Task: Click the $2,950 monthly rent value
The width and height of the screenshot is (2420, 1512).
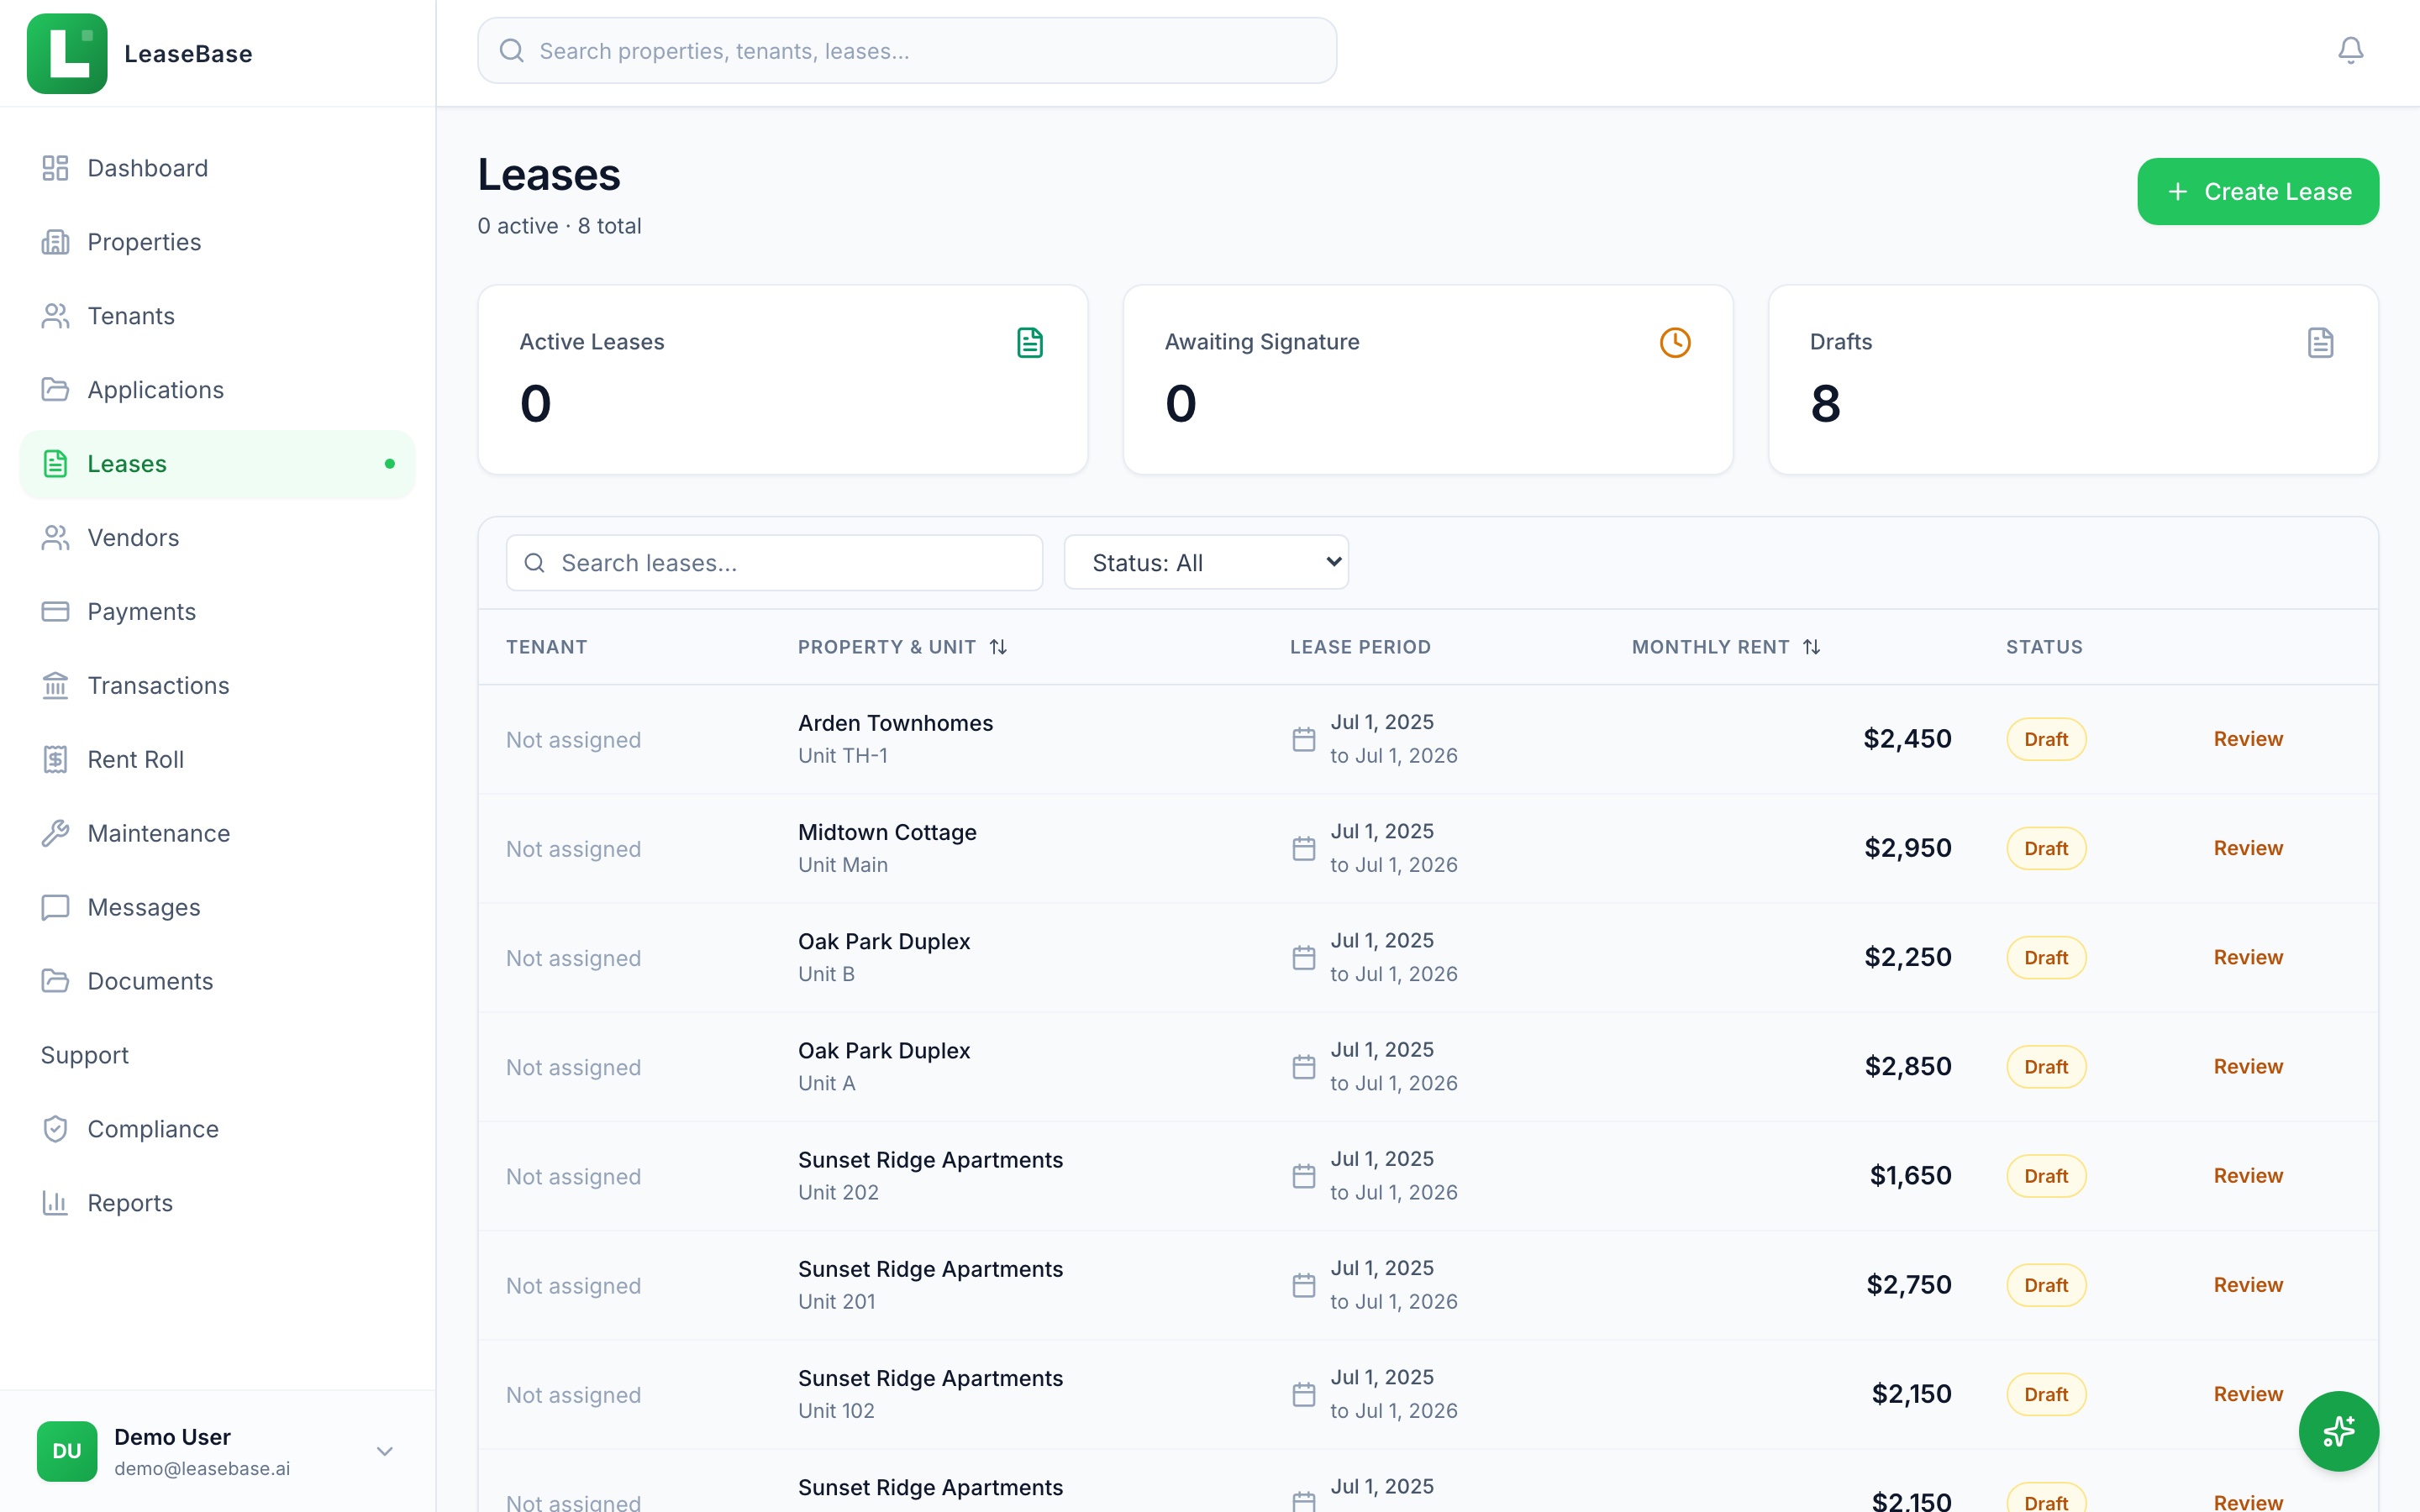Action: click(x=1908, y=848)
